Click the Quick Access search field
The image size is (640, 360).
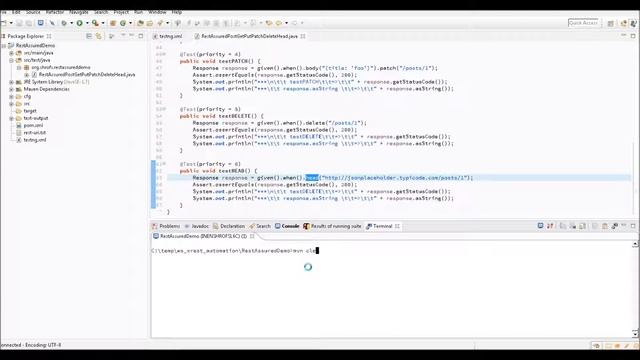[x=583, y=23]
